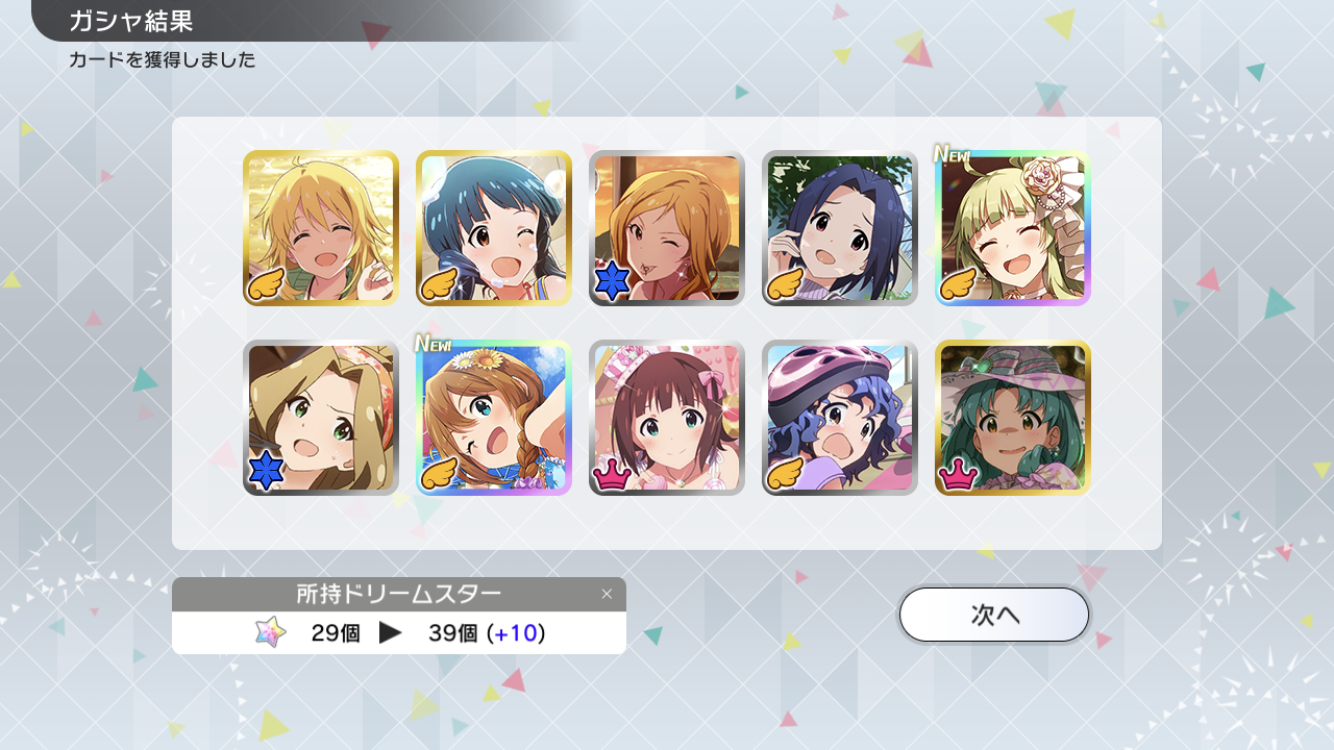The width and height of the screenshot is (1334, 750).
Task: Open the new green-haired girl with rose card
Action: [x=1013, y=228]
